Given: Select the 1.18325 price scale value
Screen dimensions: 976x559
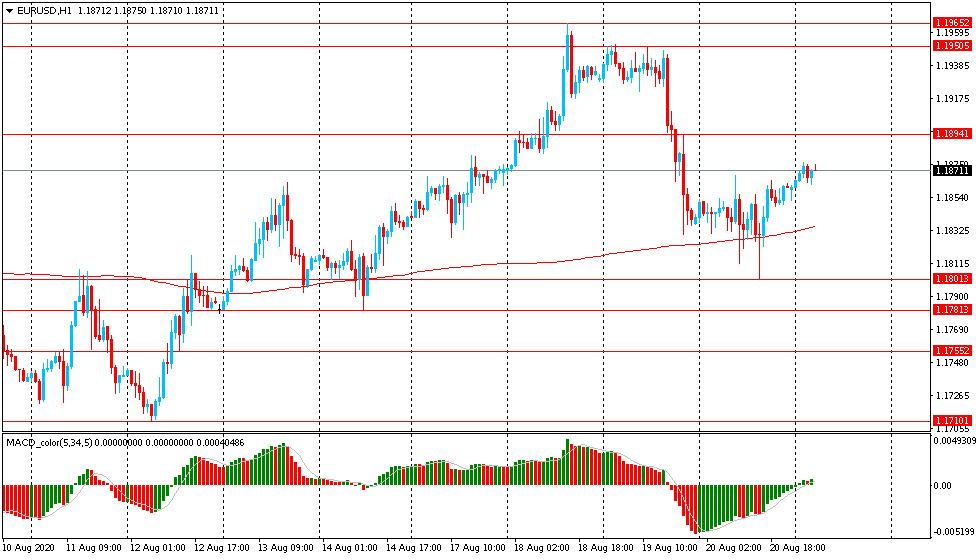Looking at the screenshot, I should 953,231.
